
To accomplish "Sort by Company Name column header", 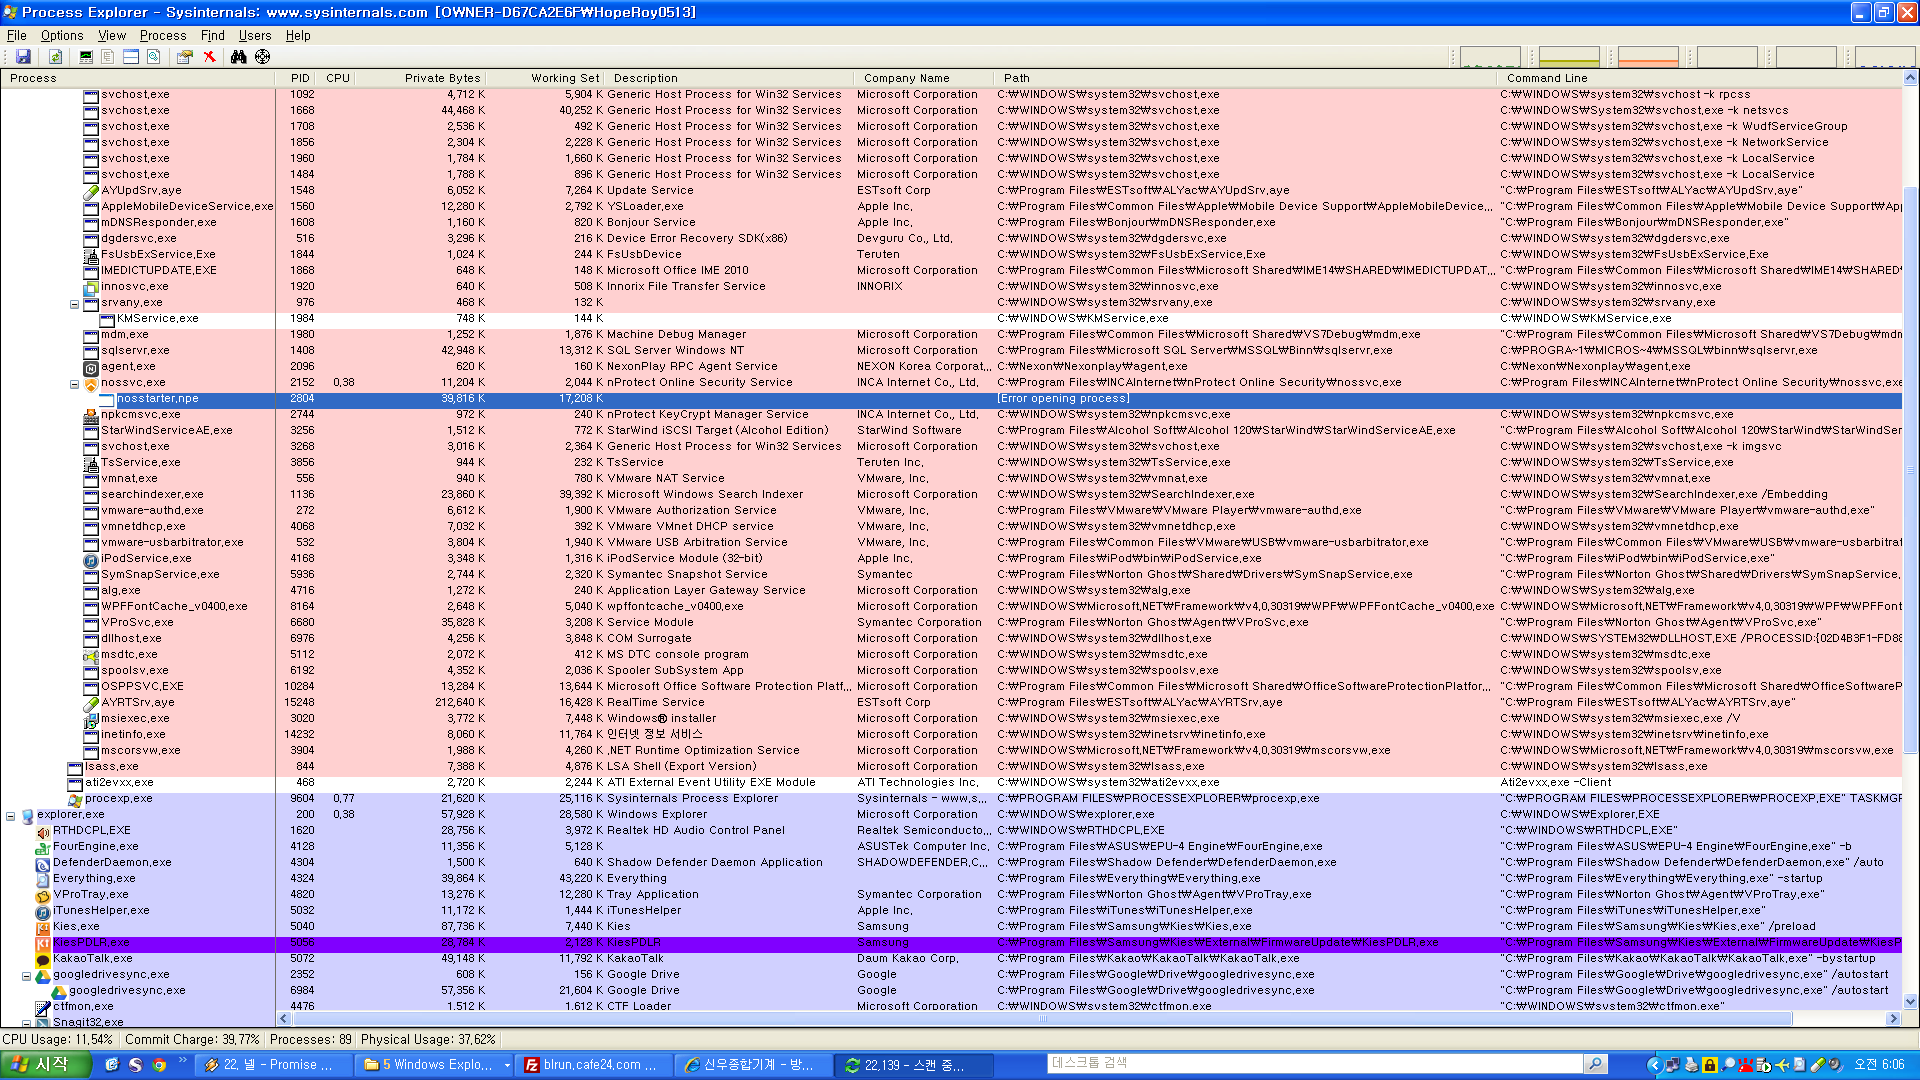I will 924,78.
